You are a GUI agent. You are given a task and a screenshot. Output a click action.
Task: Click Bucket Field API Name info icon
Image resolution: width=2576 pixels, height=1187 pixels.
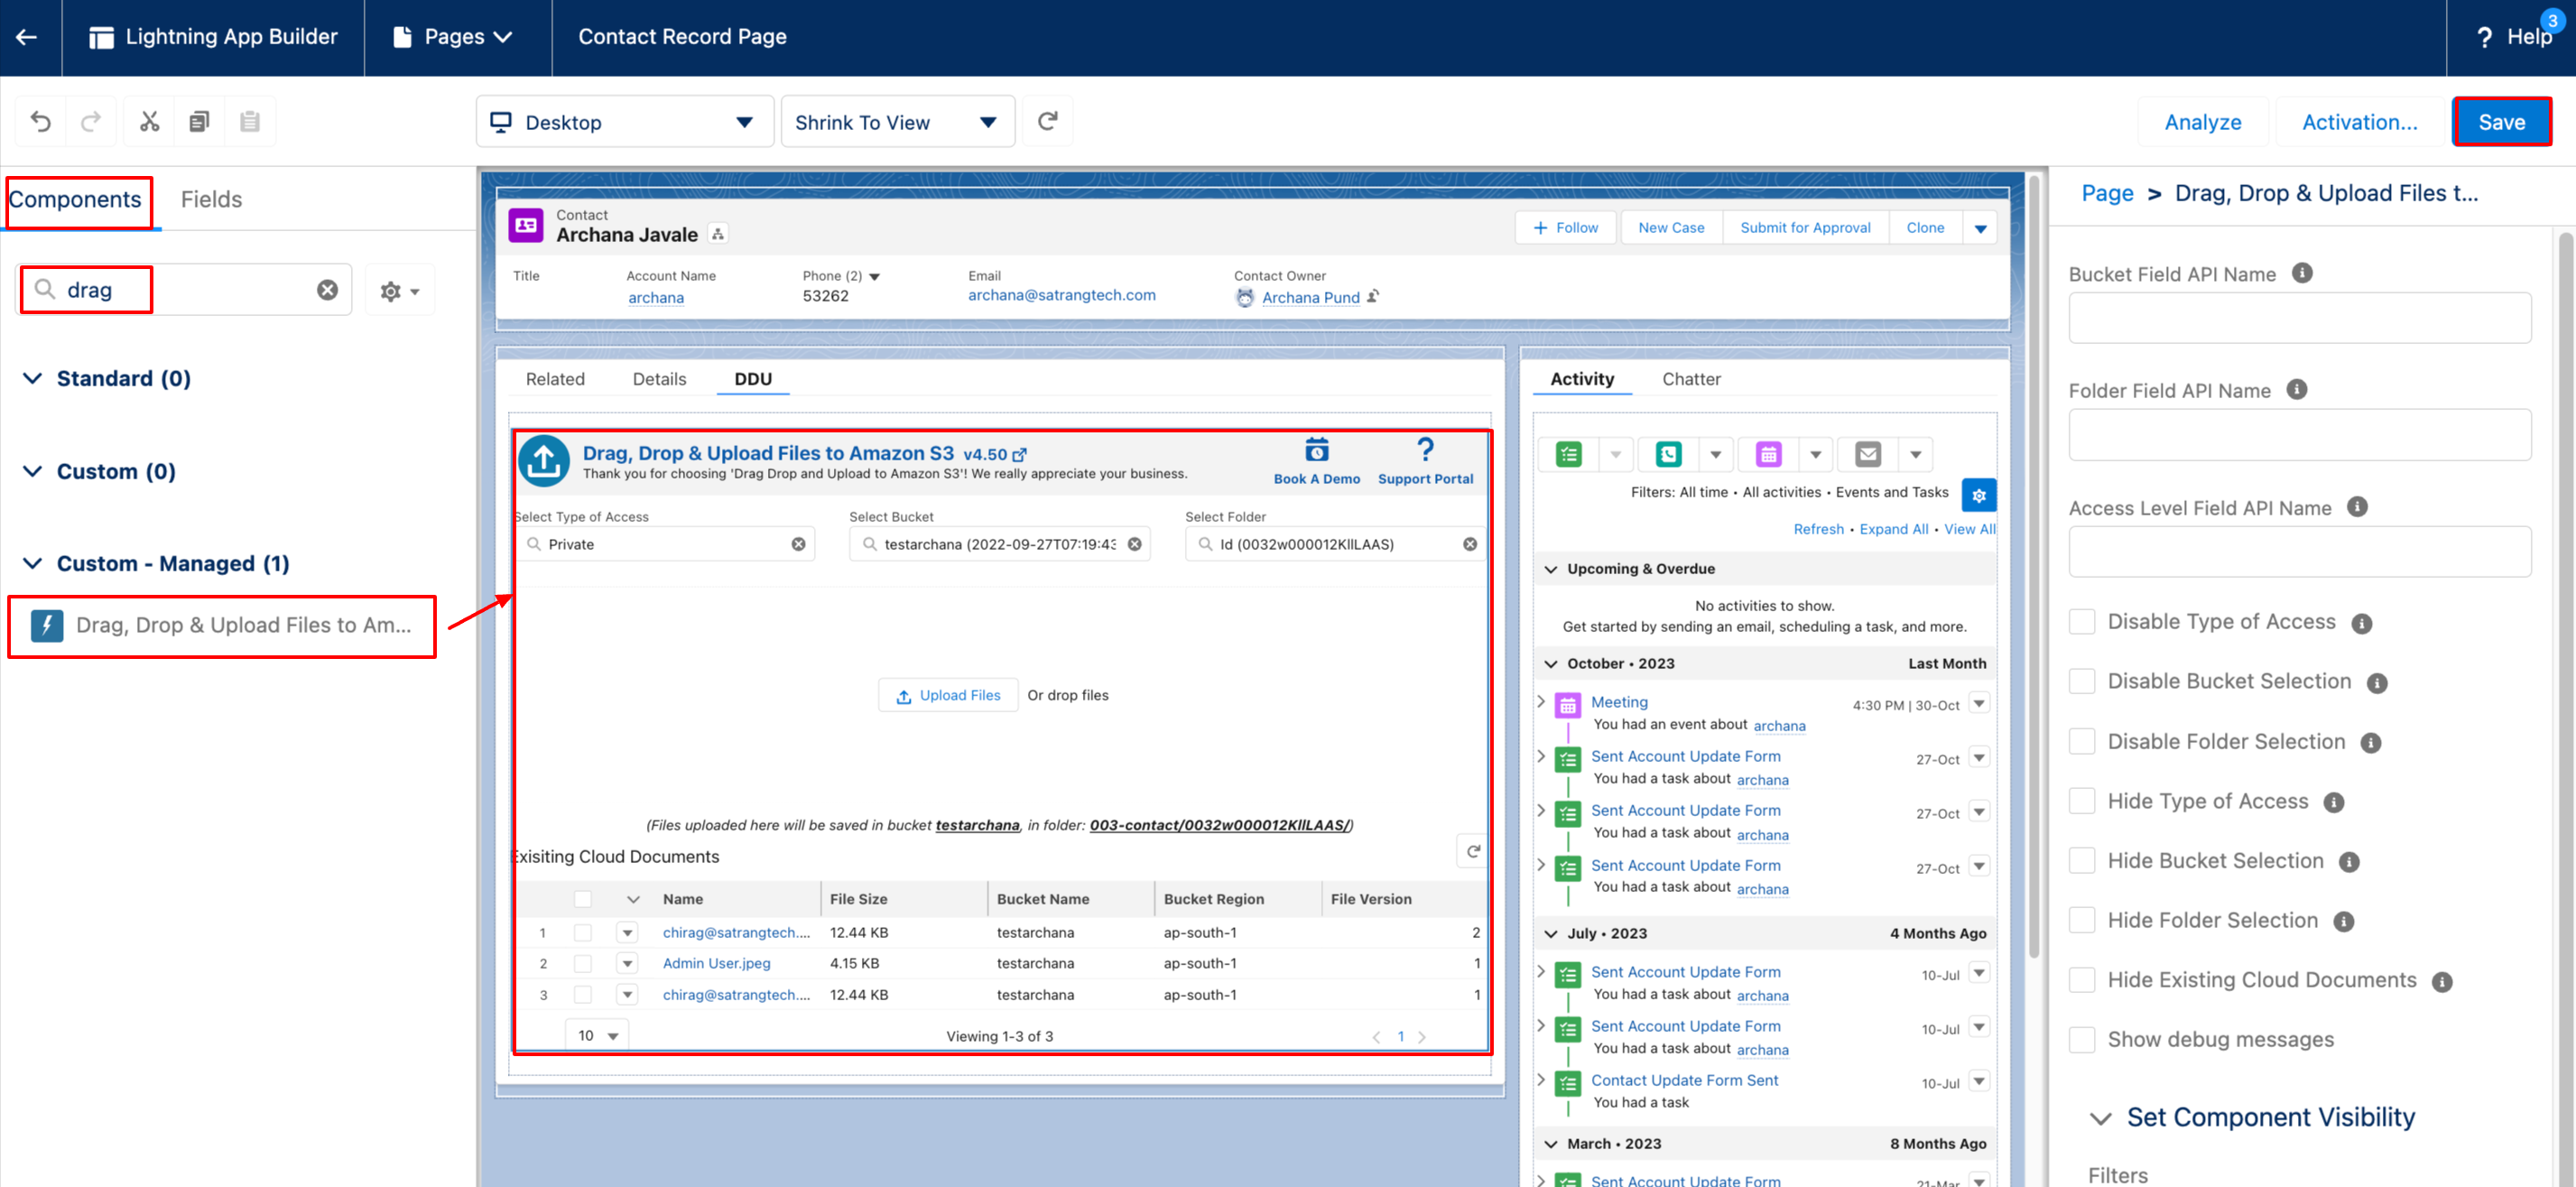click(x=2302, y=273)
